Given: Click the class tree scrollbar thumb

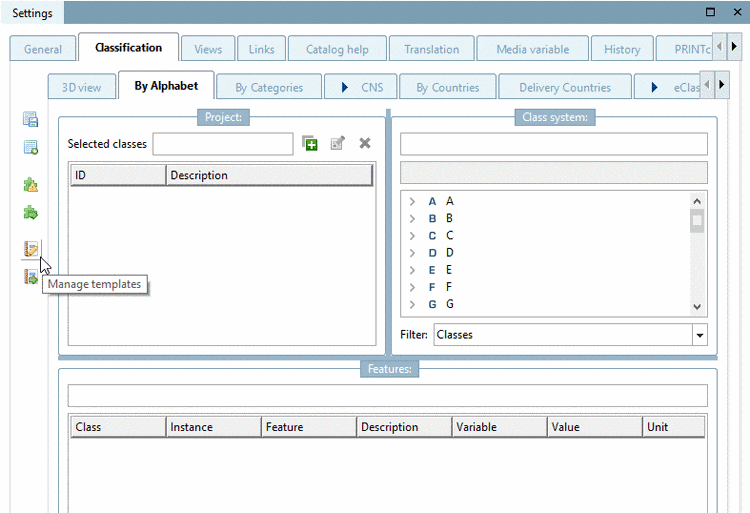Looking at the screenshot, I should click(697, 220).
